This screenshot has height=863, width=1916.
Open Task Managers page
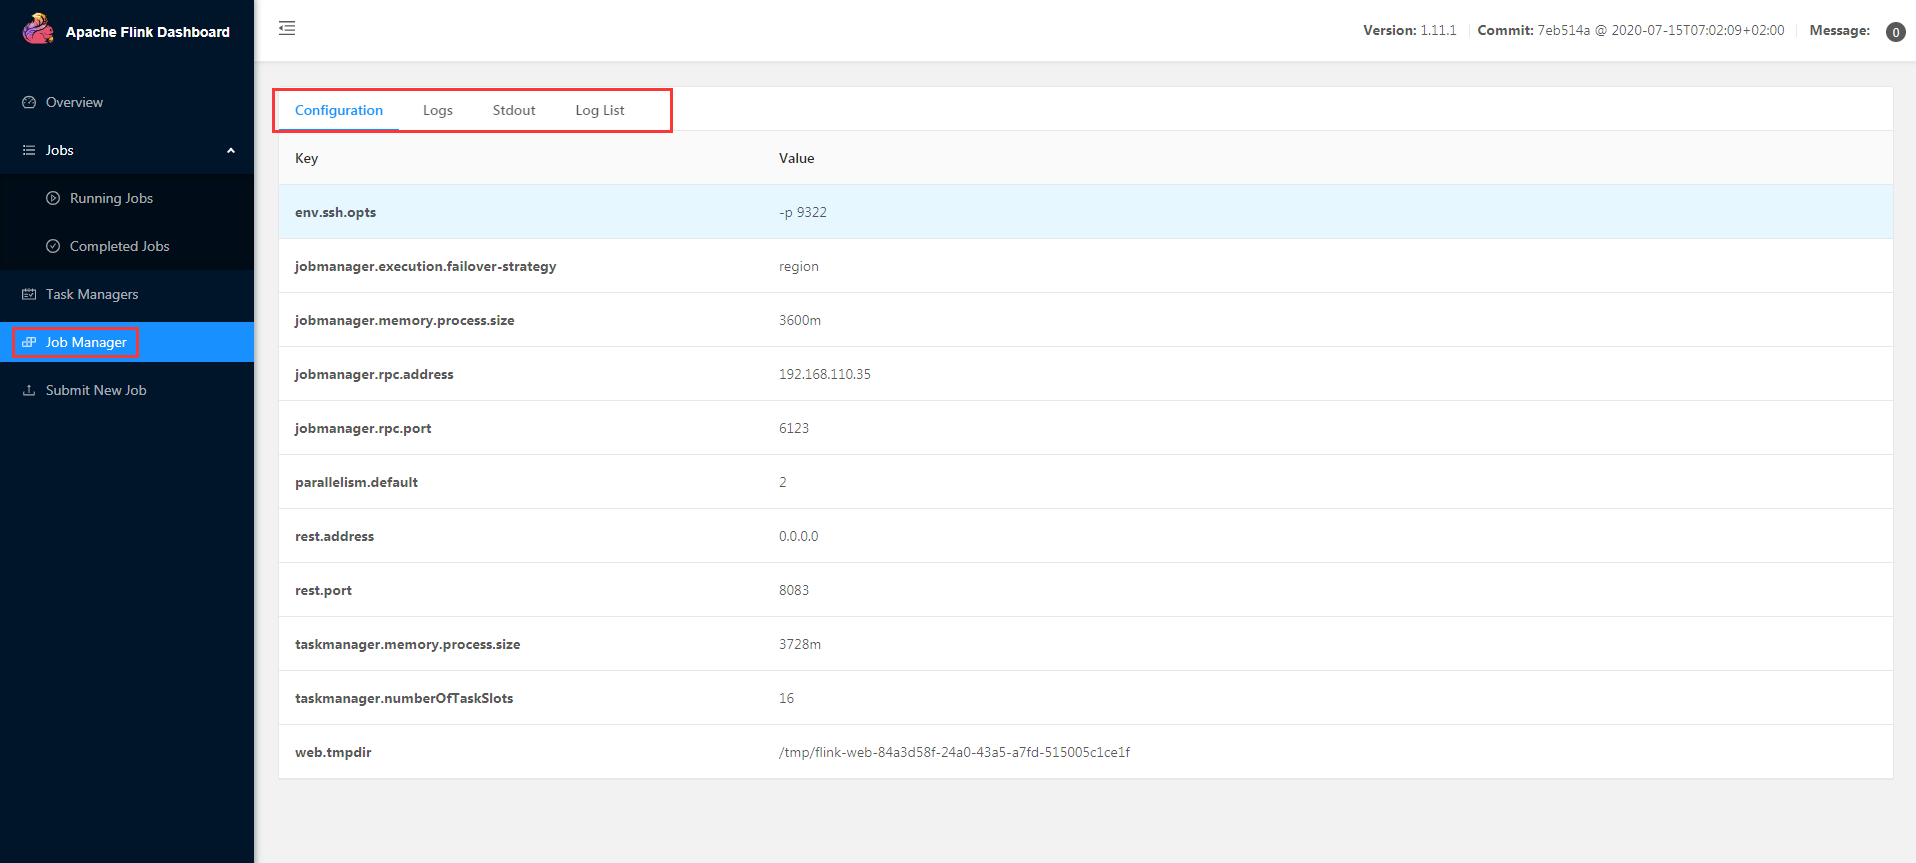(x=127, y=294)
